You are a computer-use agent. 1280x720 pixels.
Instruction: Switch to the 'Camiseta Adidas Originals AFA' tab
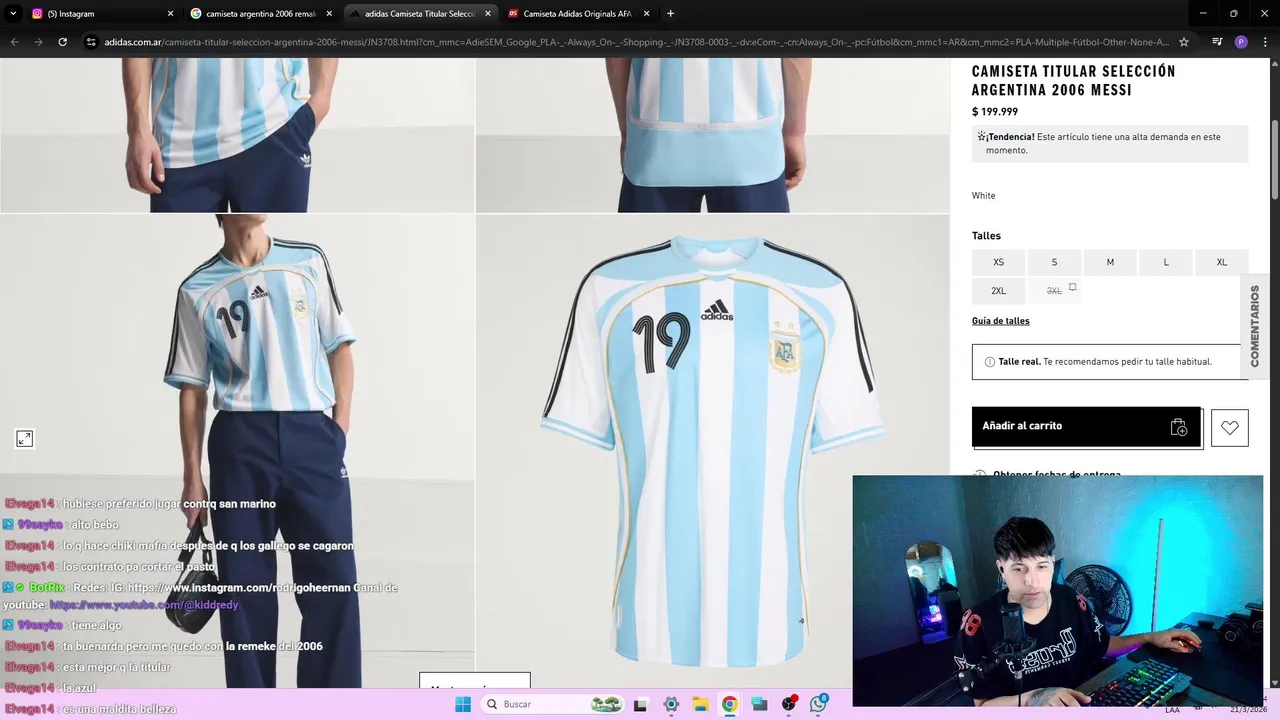578,14
